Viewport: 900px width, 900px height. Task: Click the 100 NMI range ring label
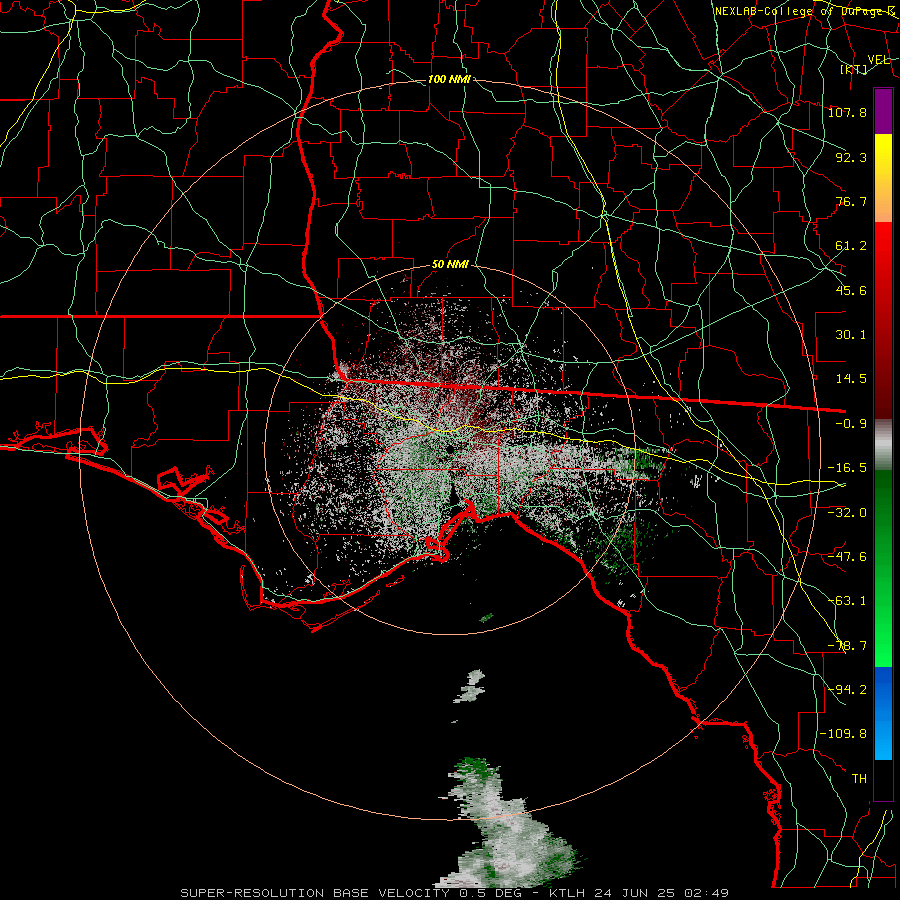449,79
